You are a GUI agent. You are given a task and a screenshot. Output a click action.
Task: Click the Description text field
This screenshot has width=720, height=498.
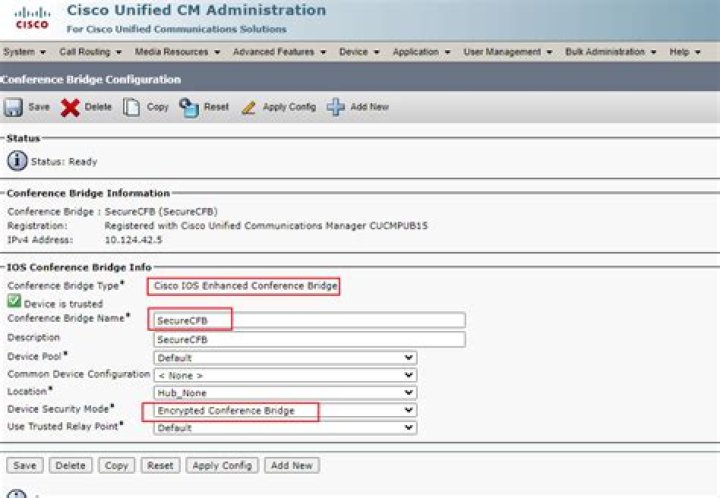pos(309,339)
